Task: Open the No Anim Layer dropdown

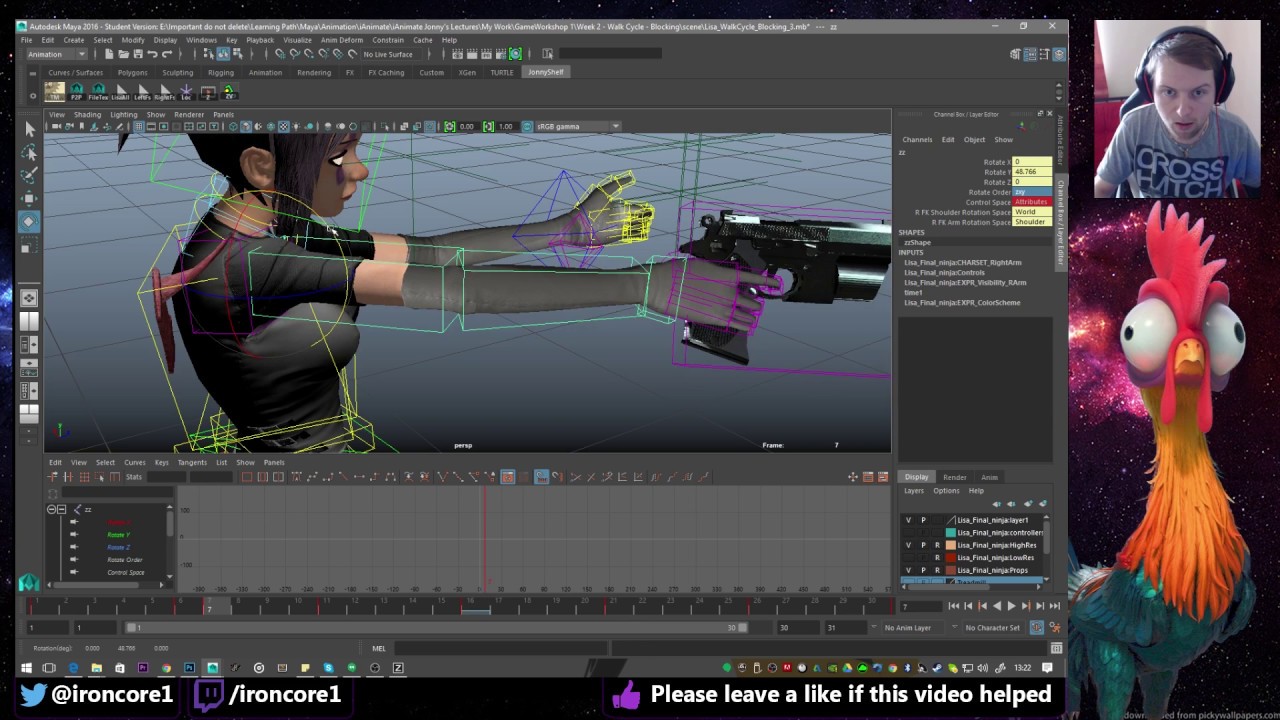Action: (x=912, y=628)
